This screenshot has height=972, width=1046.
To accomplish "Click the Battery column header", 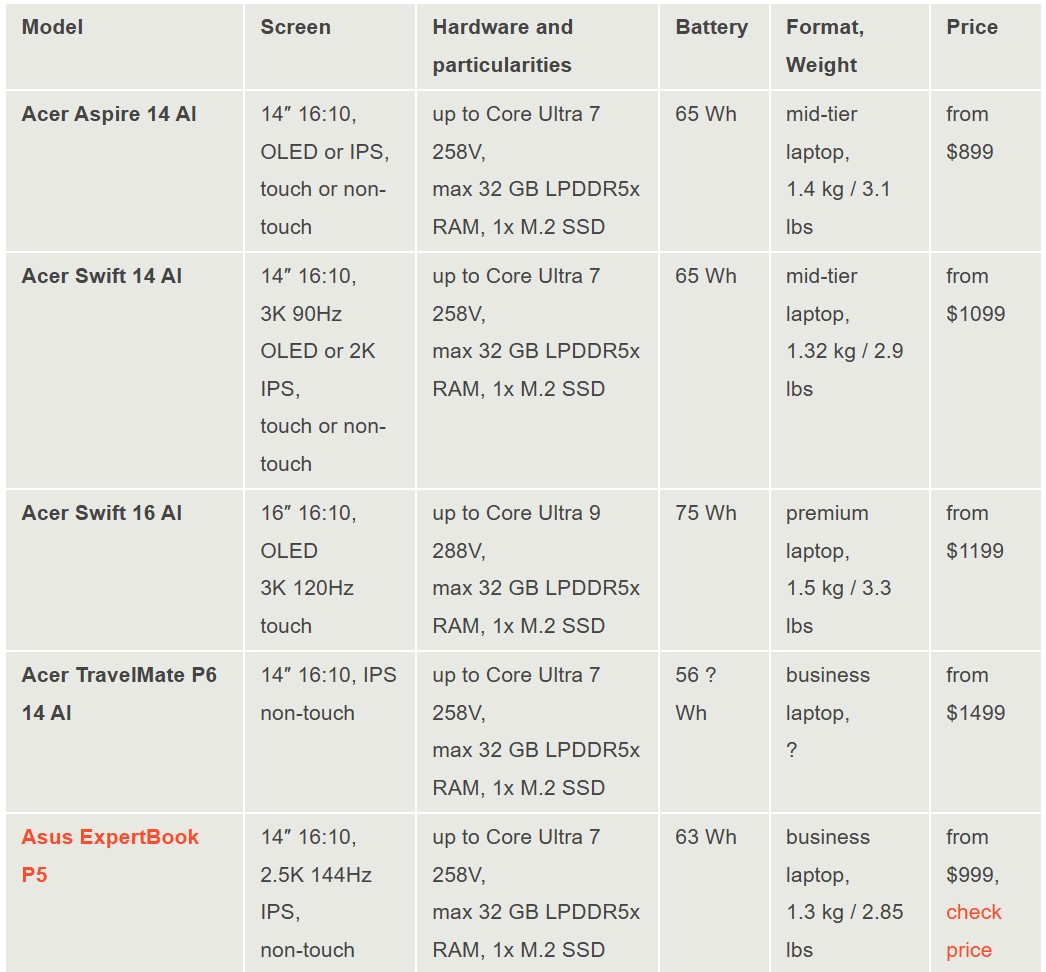I will (711, 28).
